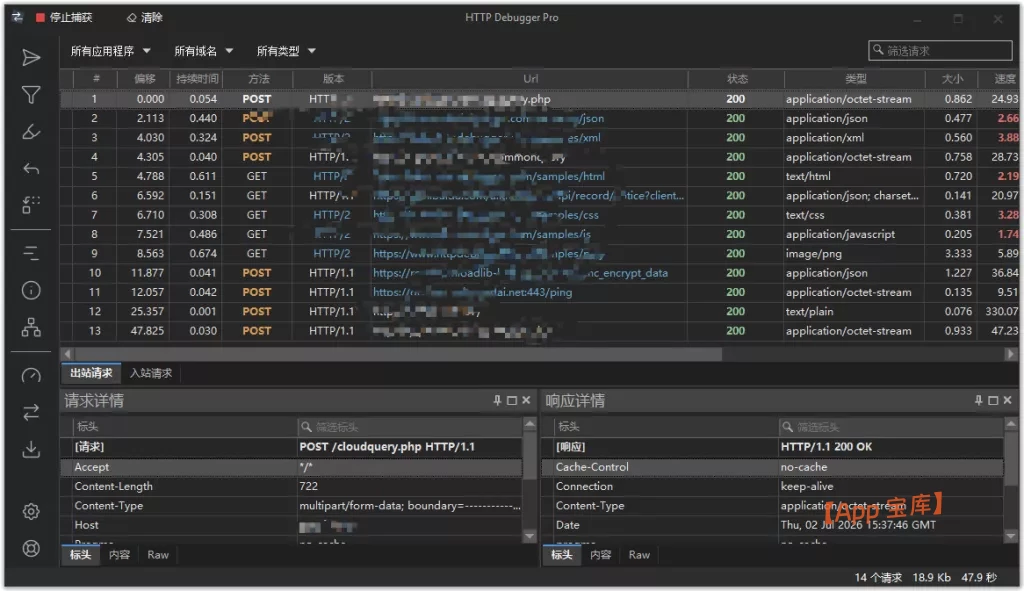Sort by the 持续时间 column header
The image size is (1024, 591).
197,79
